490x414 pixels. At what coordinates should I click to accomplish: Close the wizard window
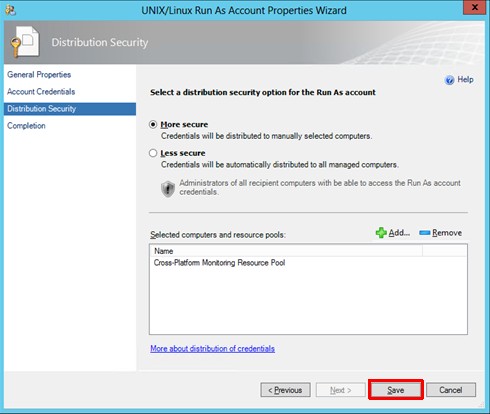[475, 7]
